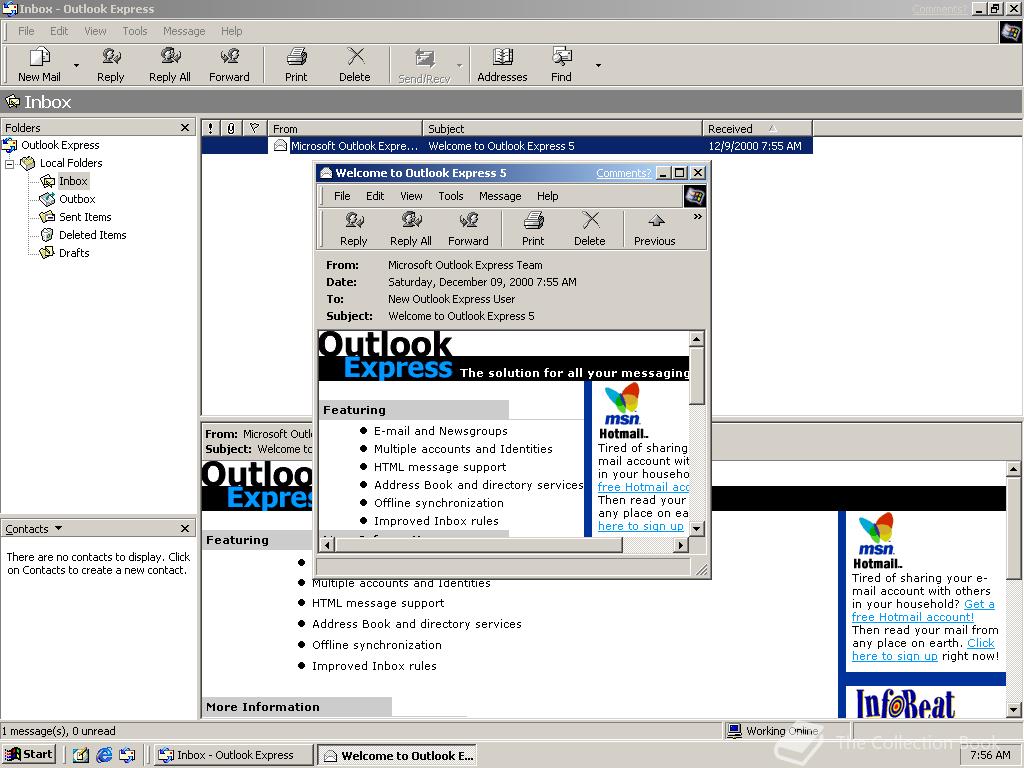The image size is (1024, 768).
Task: Click the Find toolbar button
Action: (561, 65)
